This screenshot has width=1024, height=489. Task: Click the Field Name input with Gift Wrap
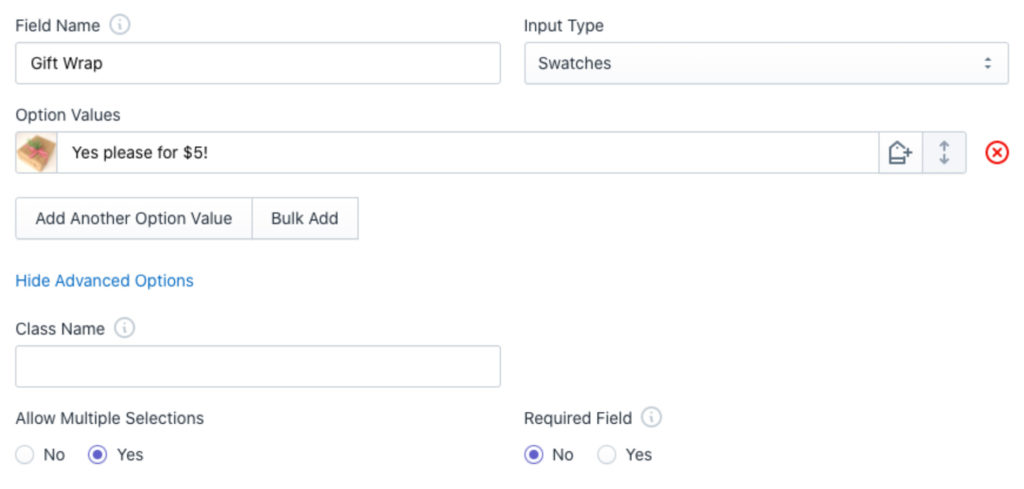[x=257, y=63]
